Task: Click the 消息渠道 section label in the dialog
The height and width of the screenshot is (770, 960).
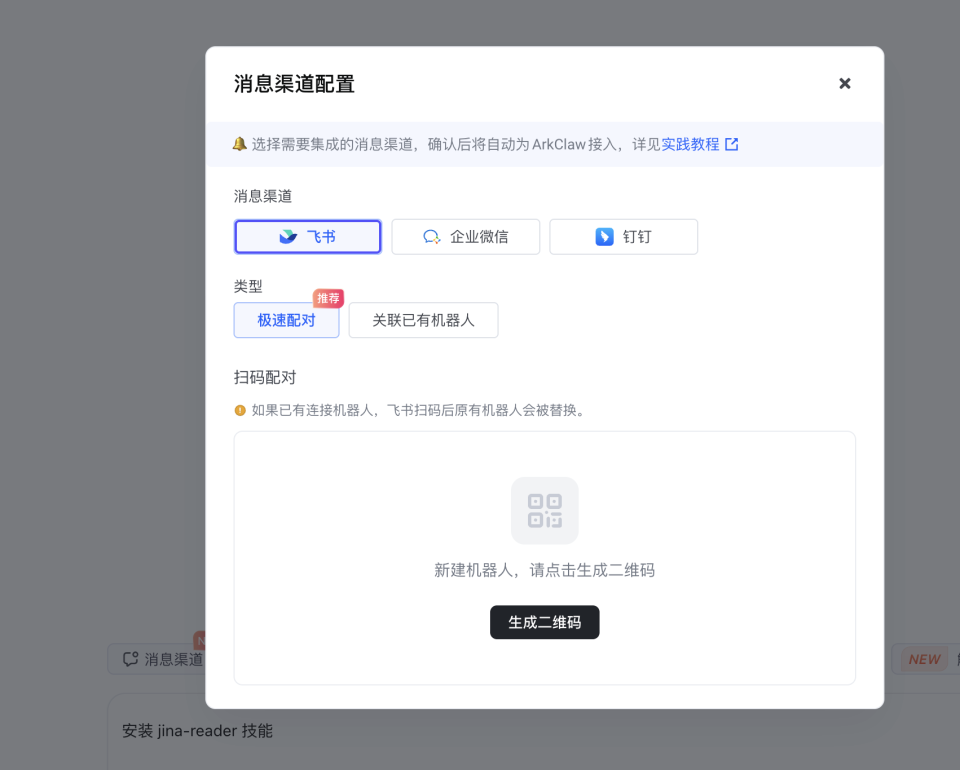Action: click(x=263, y=196)
